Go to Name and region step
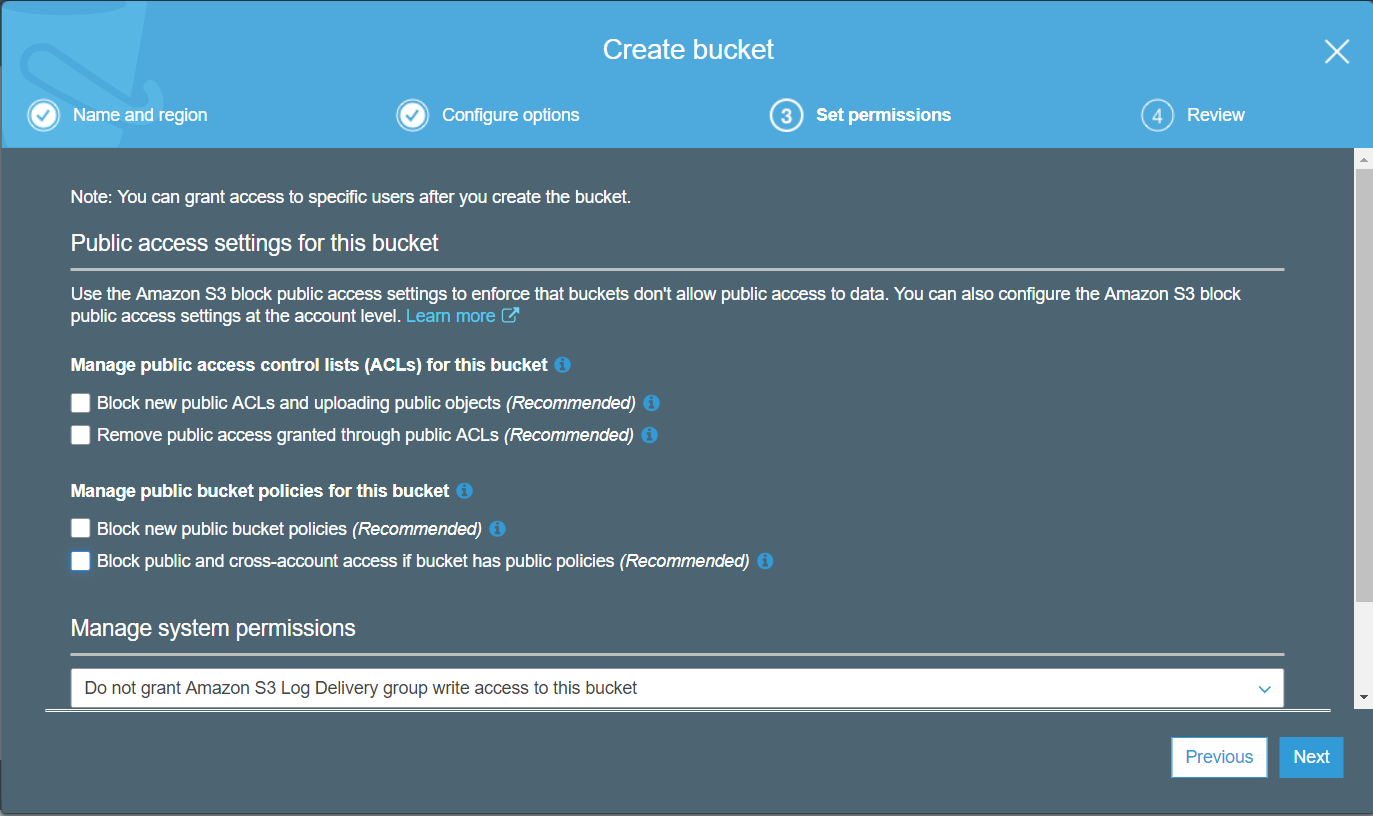The height and width of the screenshot is (816, 1373). (x=139, y=115)
